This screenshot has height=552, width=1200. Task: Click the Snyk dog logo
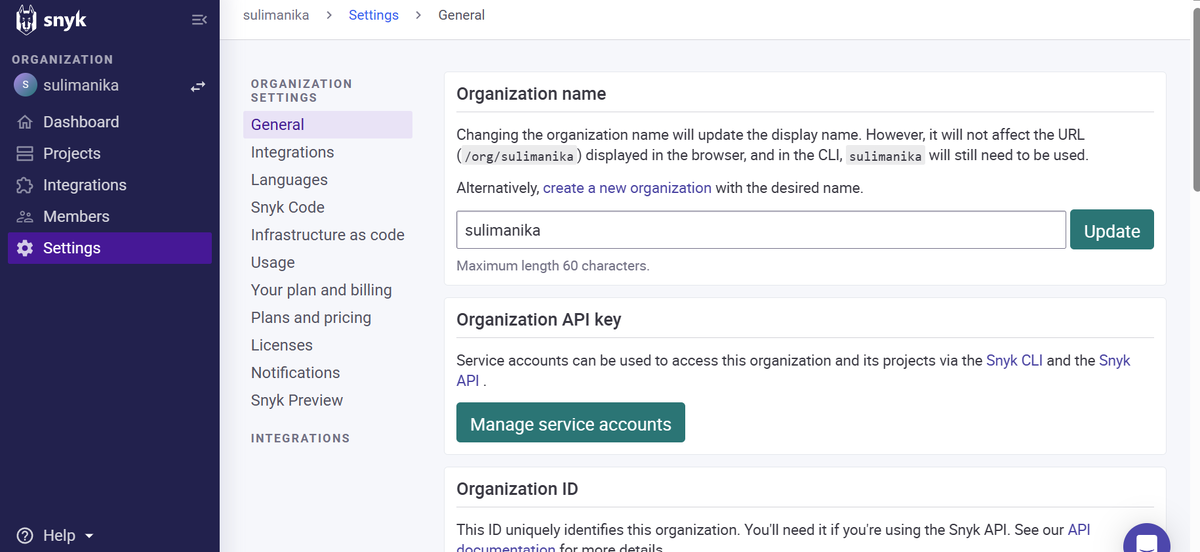click(26, 20)
